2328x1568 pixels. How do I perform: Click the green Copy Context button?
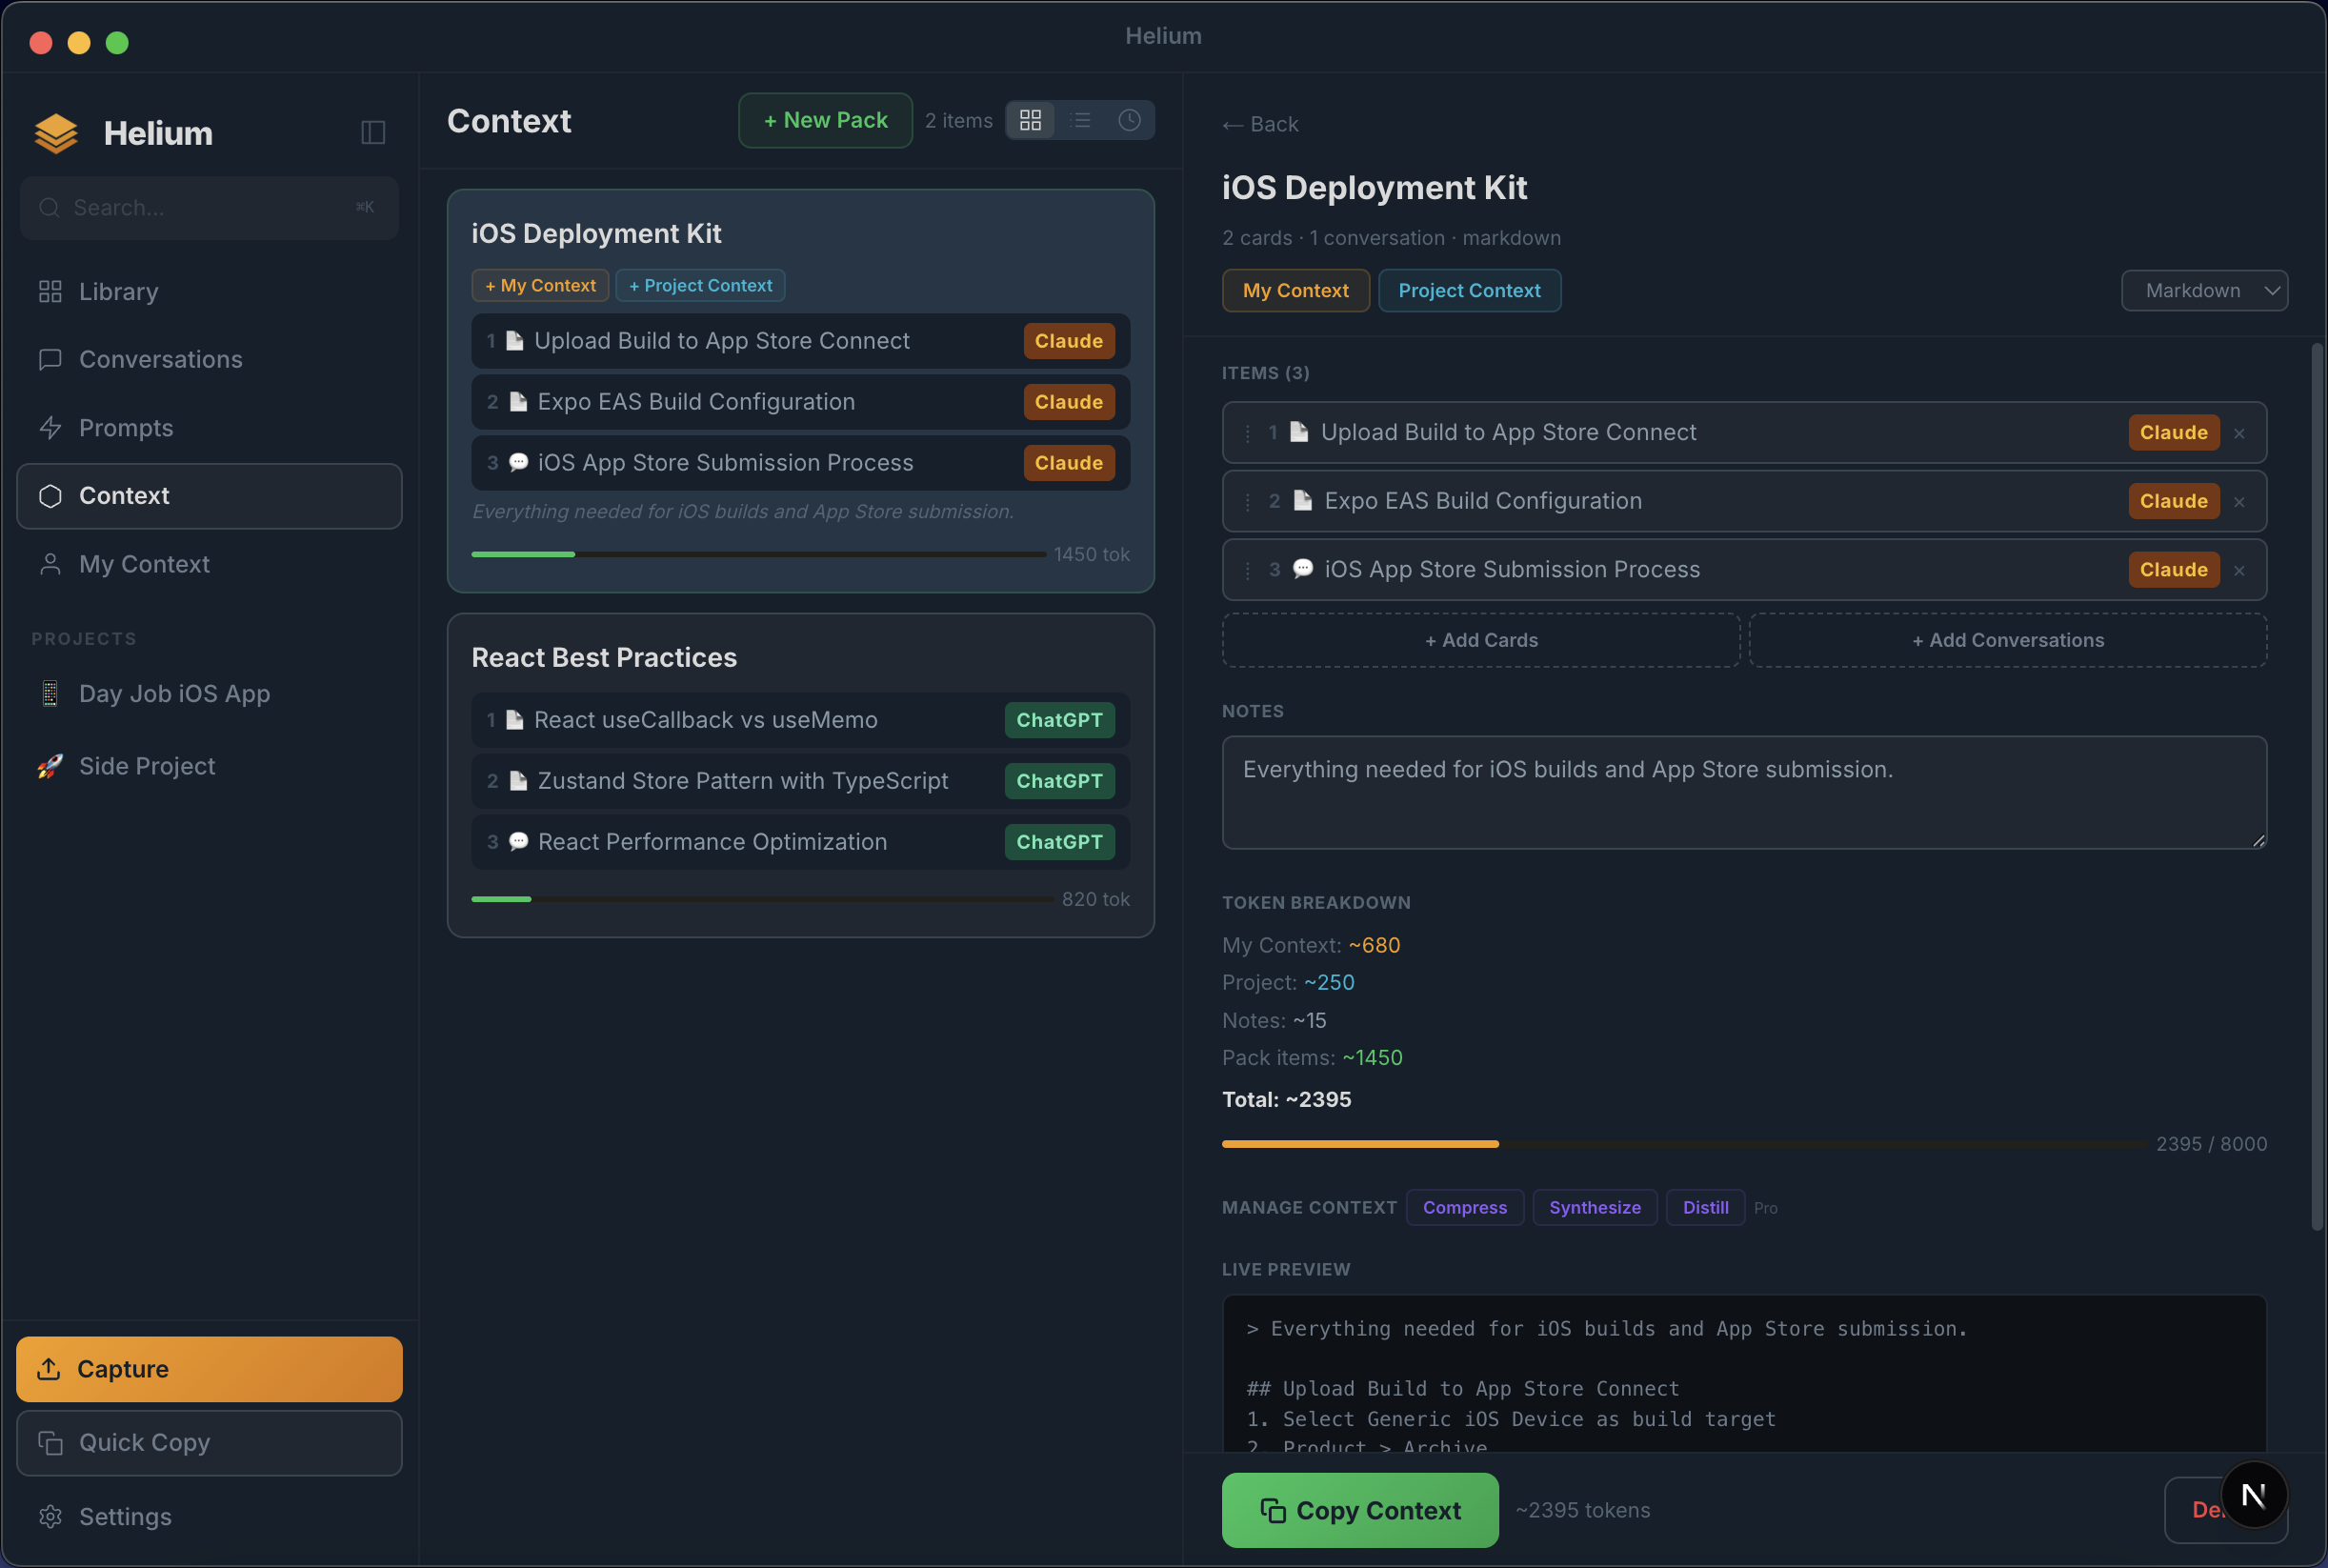(x=1359, y=1510)
